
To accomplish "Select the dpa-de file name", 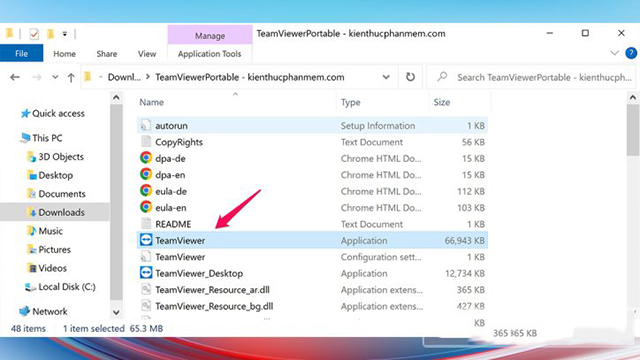I will pyautogui.click(x=170, y=158).
